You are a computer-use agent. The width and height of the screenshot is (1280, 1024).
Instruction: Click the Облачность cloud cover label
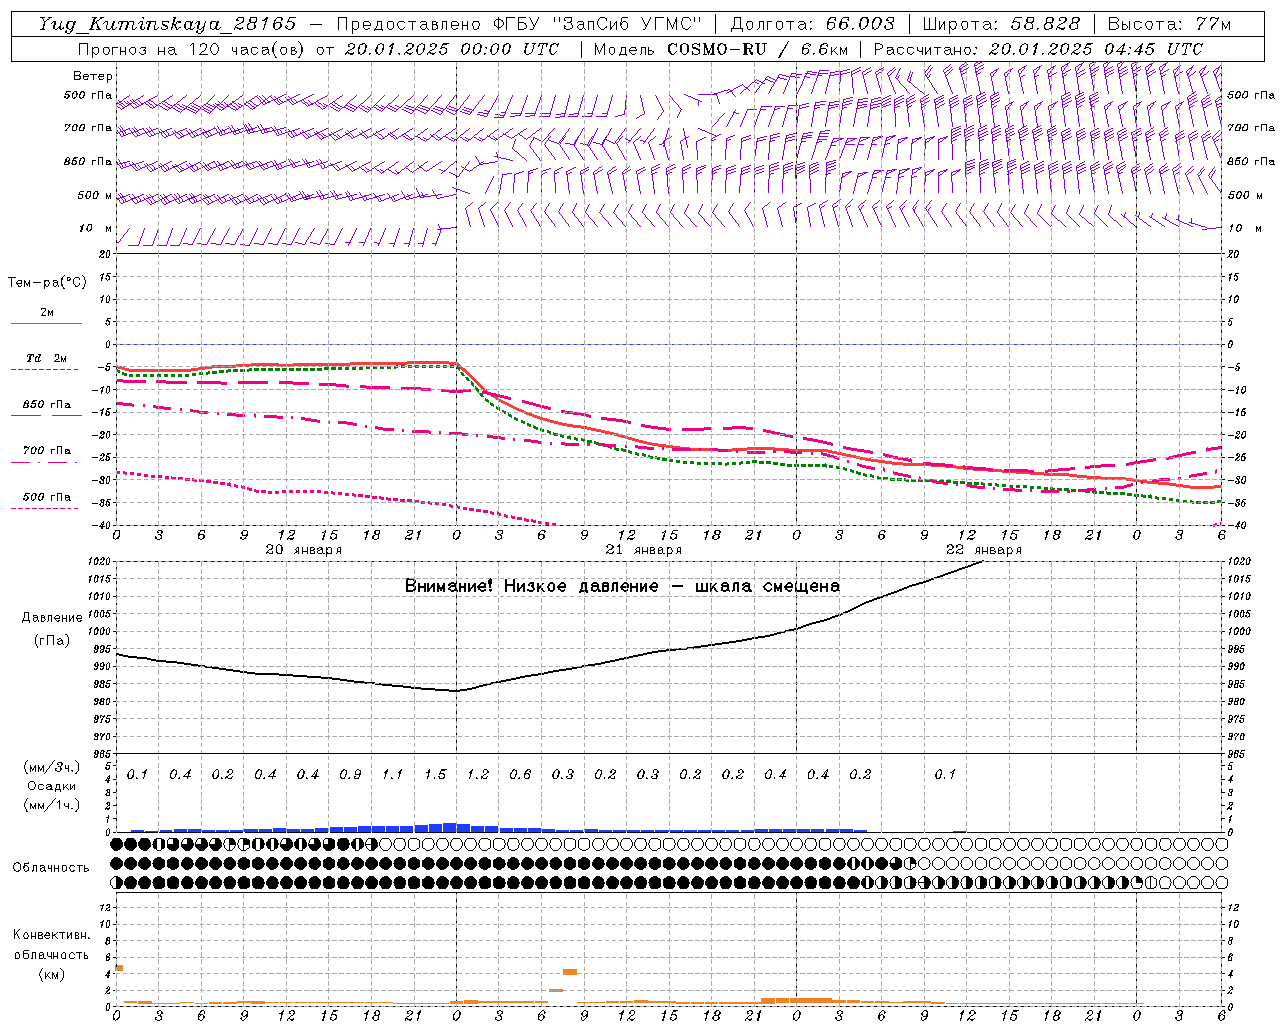[x=51, y=867]
